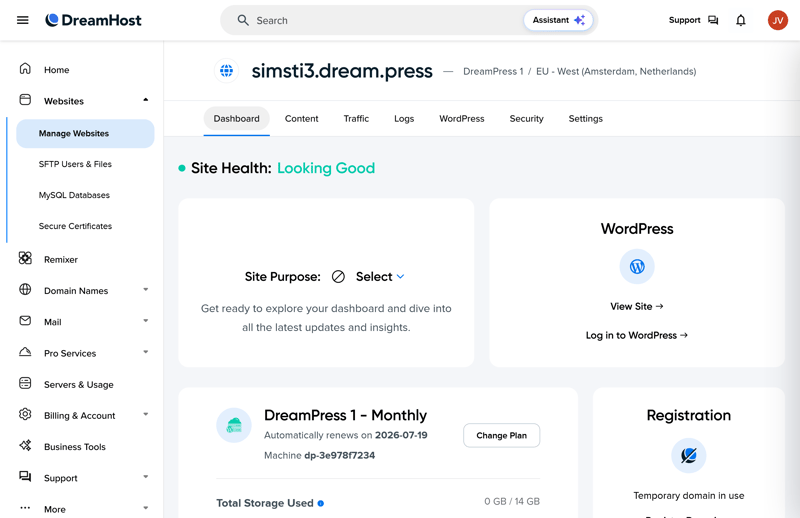Image resolution: width=800 pixels, height=518 pixels.
Task: Click the 'DreamPress 1' breadcrumb text
Action: pyautogui.click(x=493, y=71)
